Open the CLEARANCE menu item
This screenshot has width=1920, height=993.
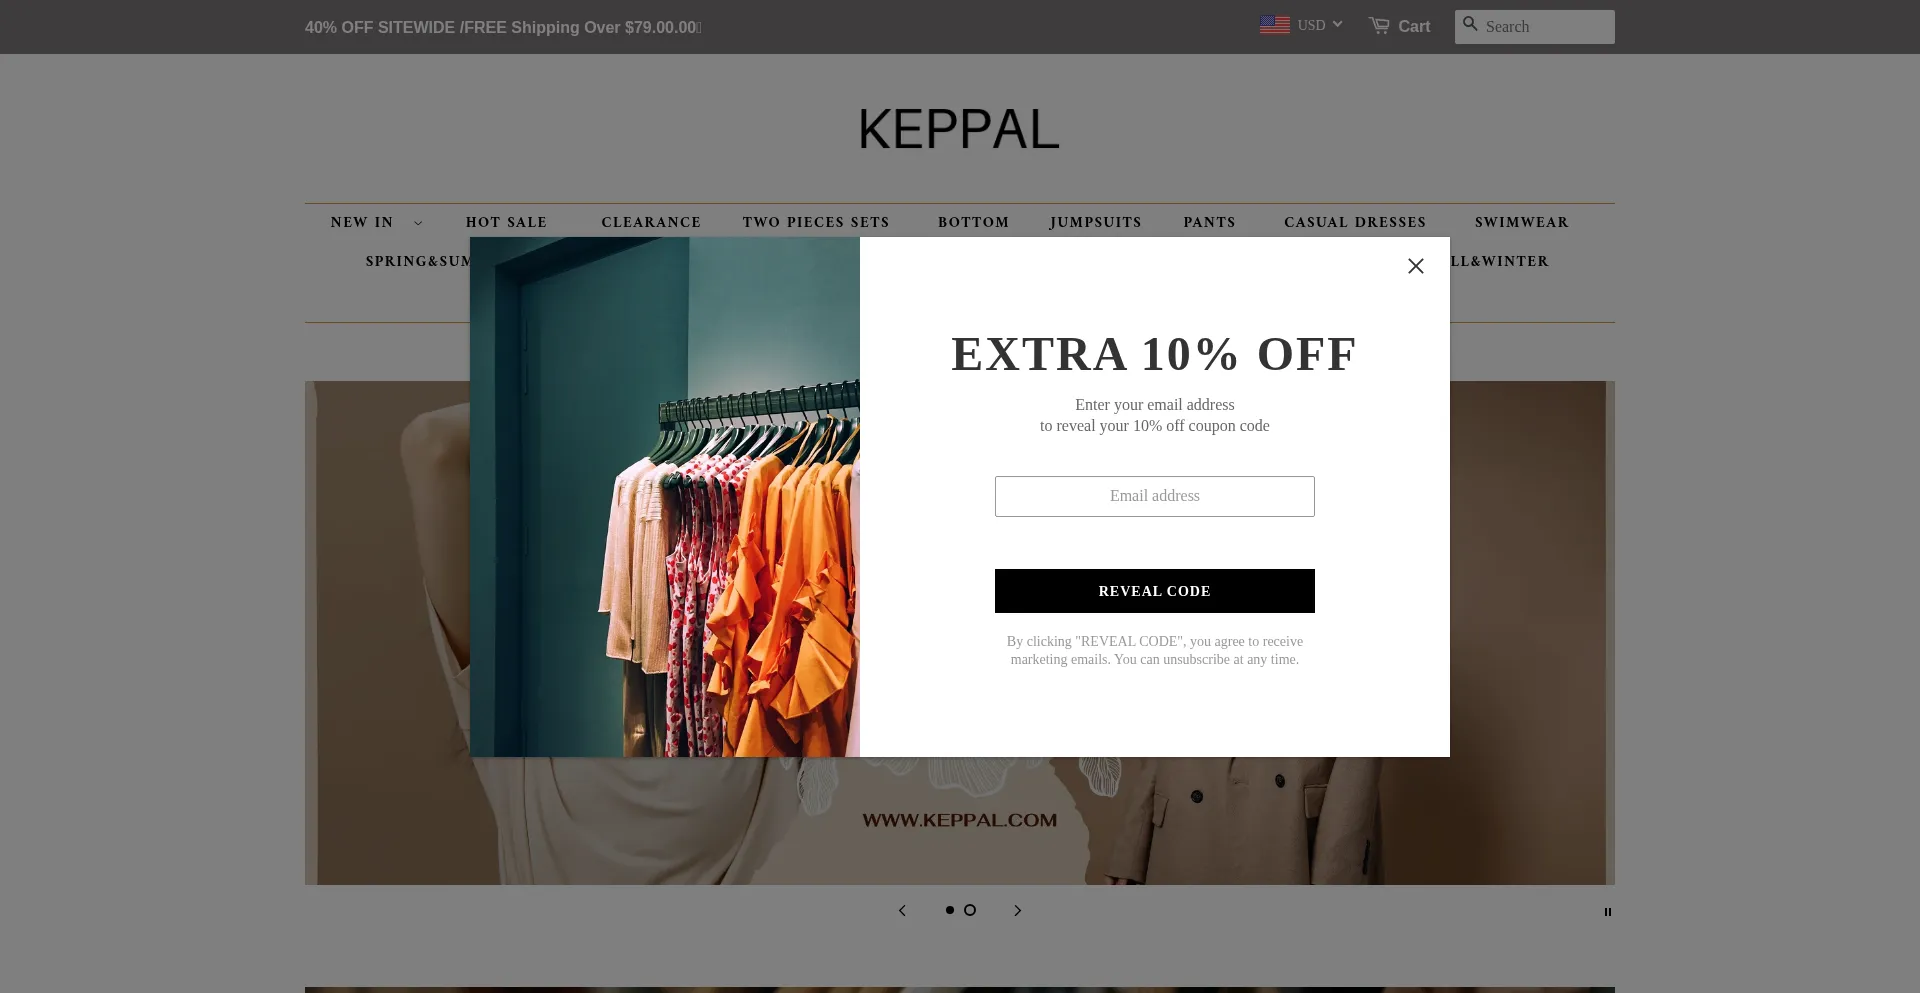point(651,222)
